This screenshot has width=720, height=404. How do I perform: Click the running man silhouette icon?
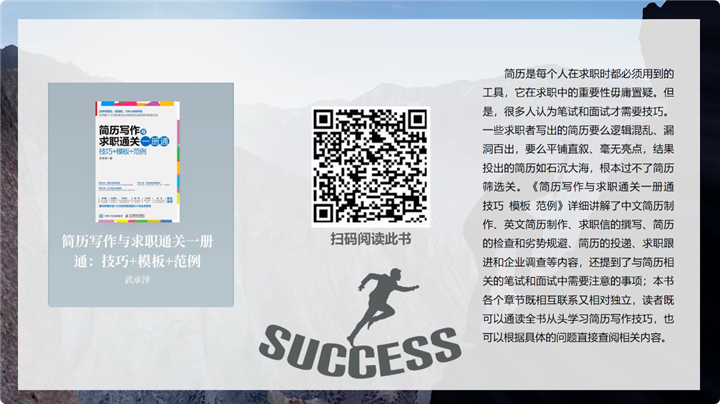coord(382,305)
